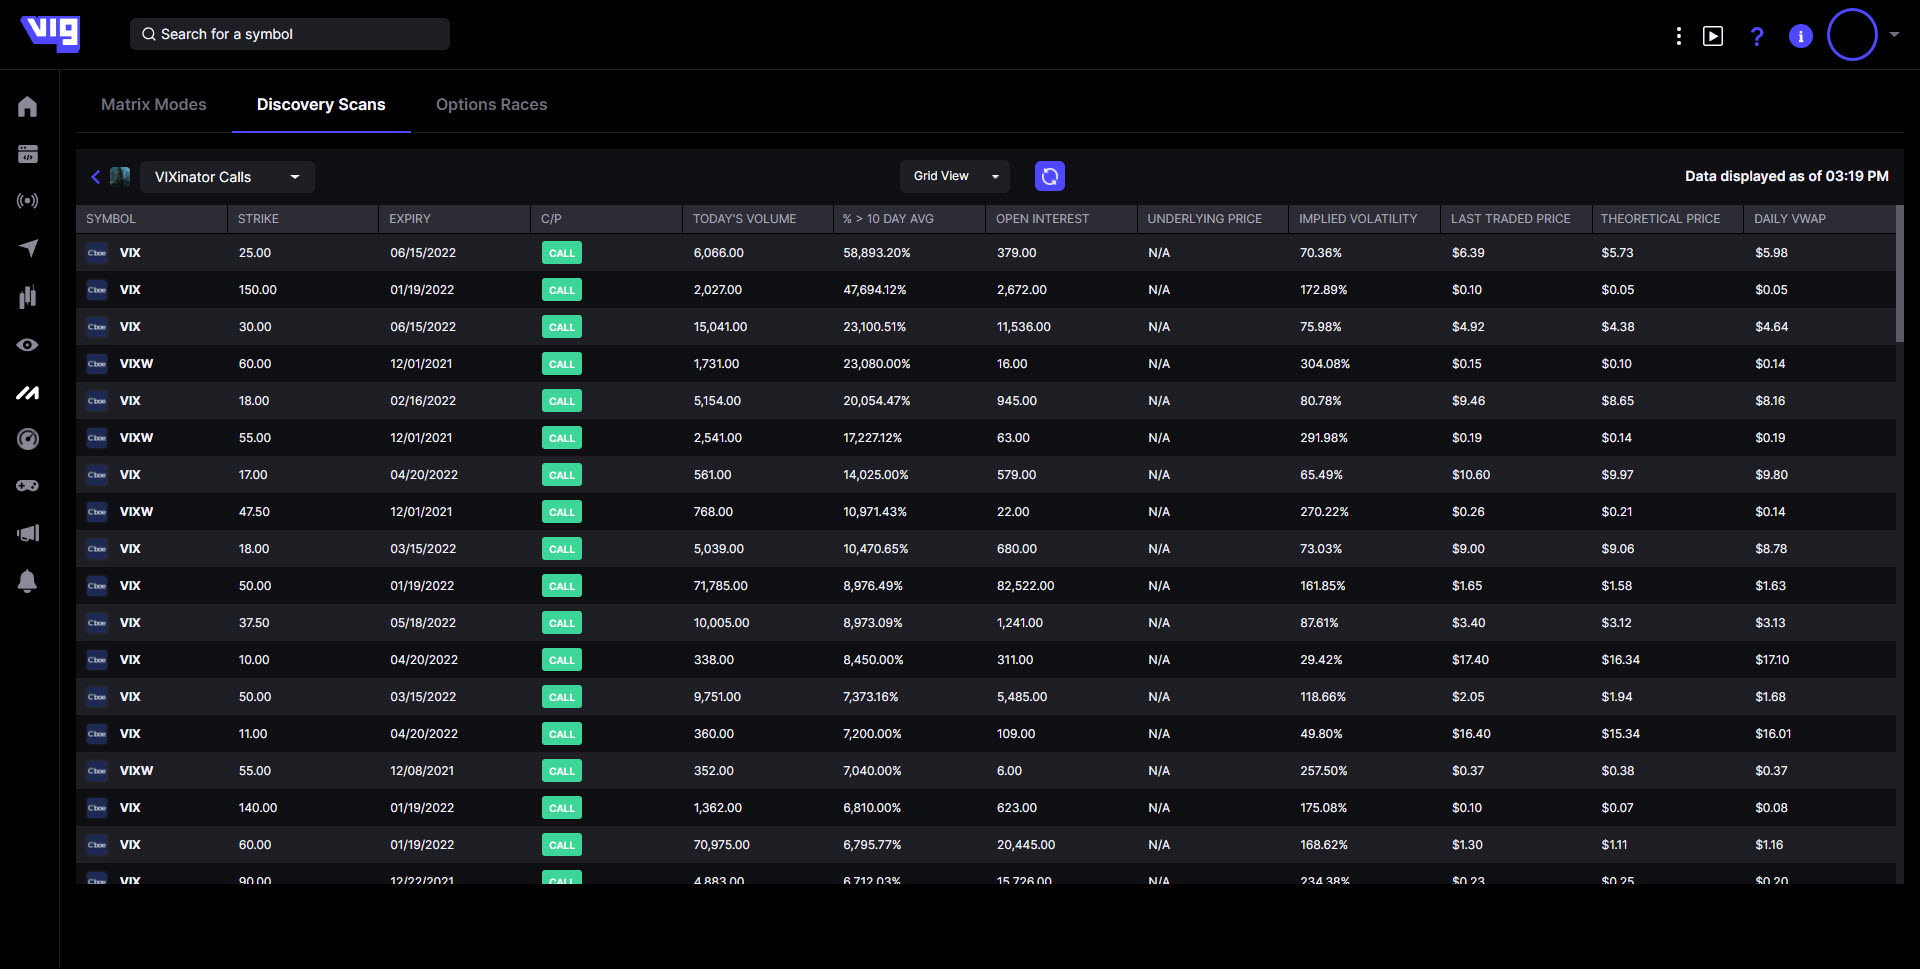Click the CALL badge in the 150.00 strike row
This screenshot has width=1920, height=969.
[x=562, y=290]
